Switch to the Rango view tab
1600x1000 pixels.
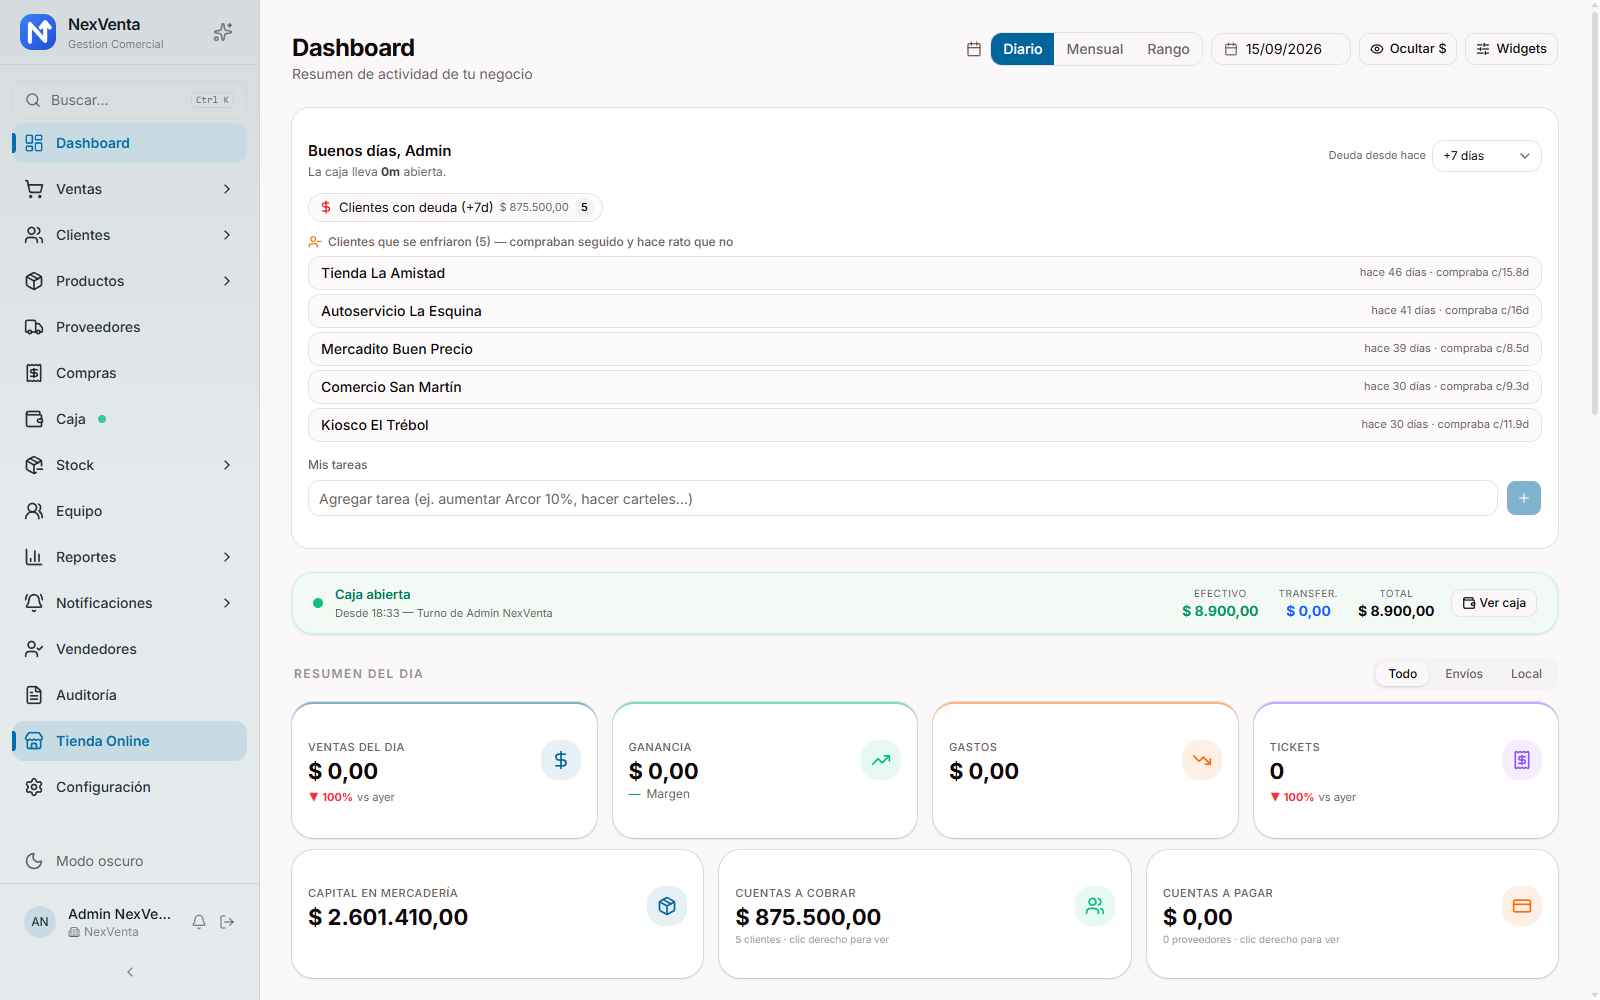pos(1168,49)
